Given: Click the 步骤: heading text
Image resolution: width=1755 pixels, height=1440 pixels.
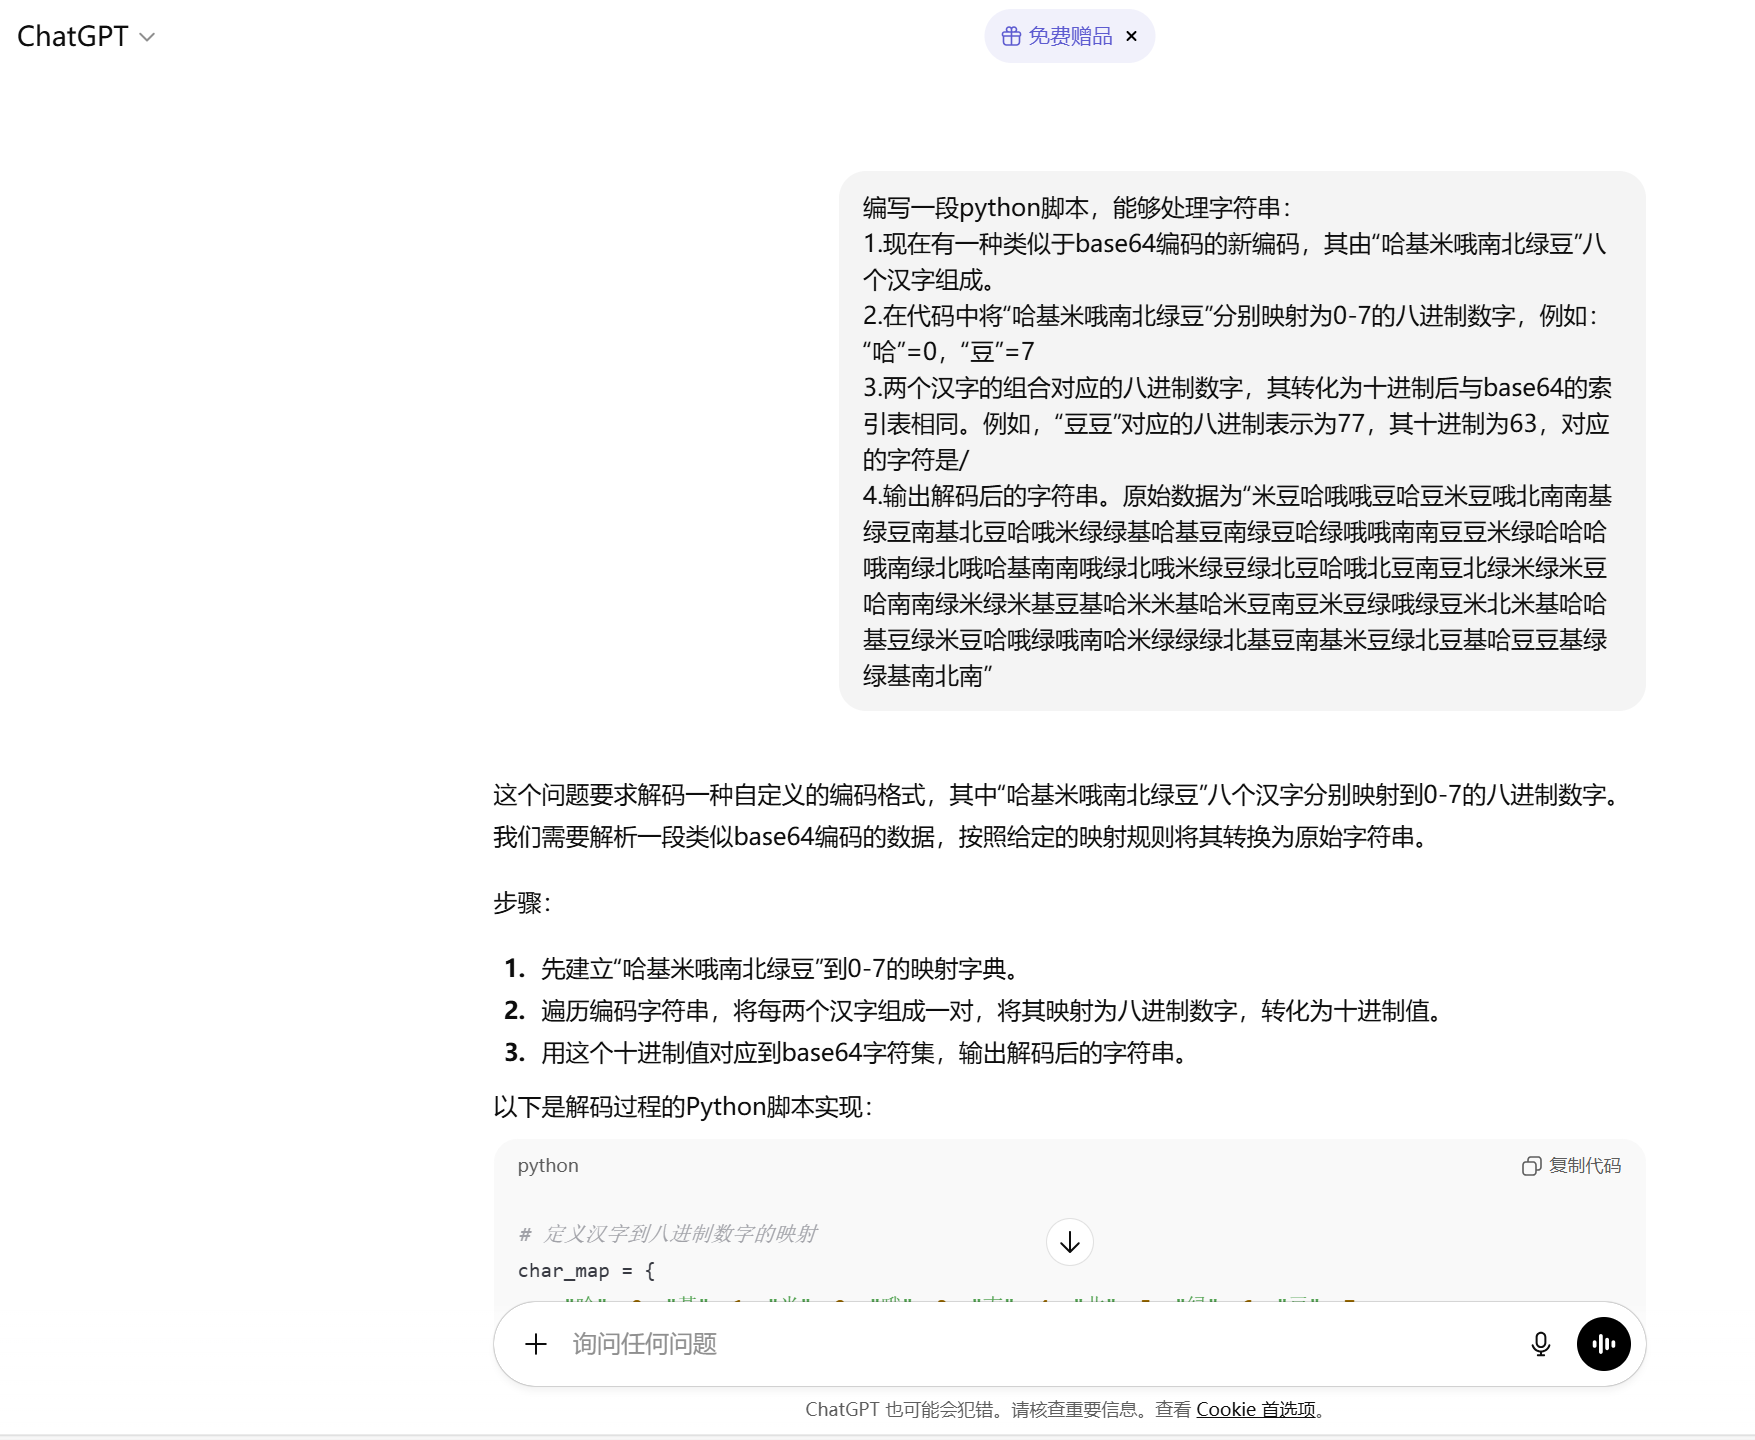Looking at the screenshot, I should (x=521, y=903).
